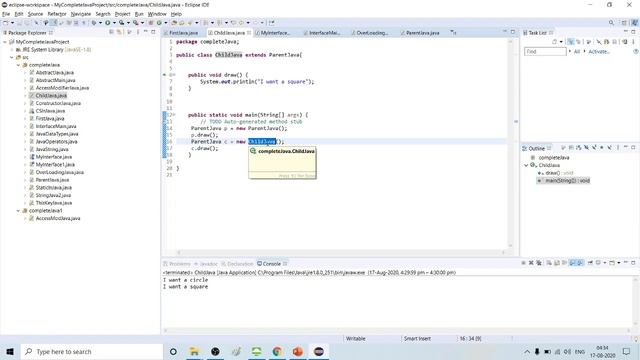Screen dimensions: 640x360
Task: Open the Navigate menu
Action: (x=81, y=14)
